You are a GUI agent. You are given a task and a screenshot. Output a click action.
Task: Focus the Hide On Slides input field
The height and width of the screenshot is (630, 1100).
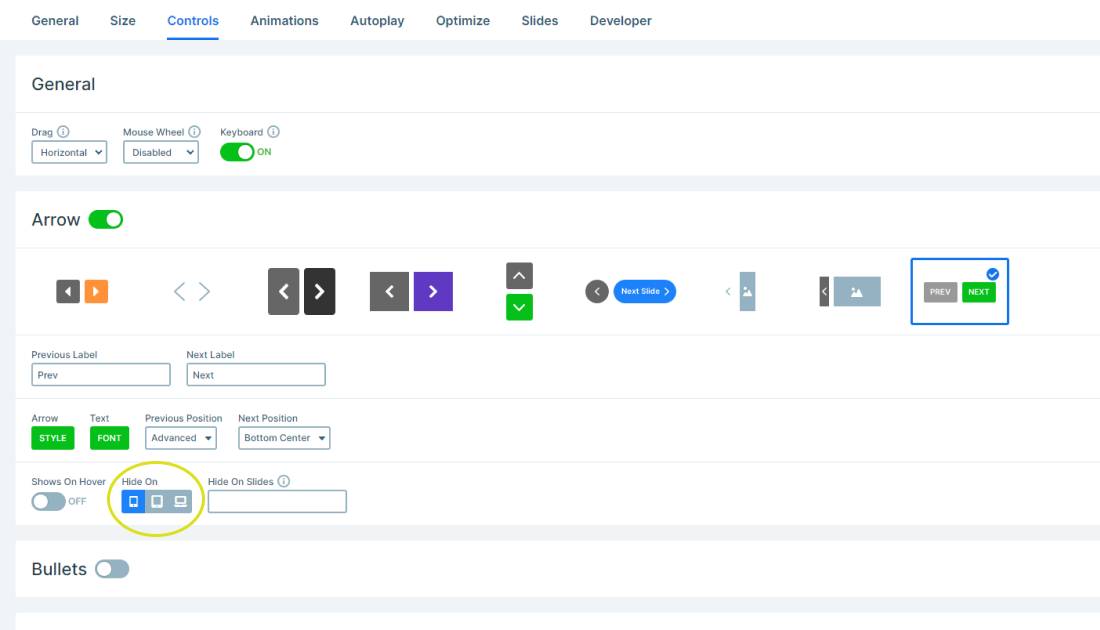[x=277, y=502]
